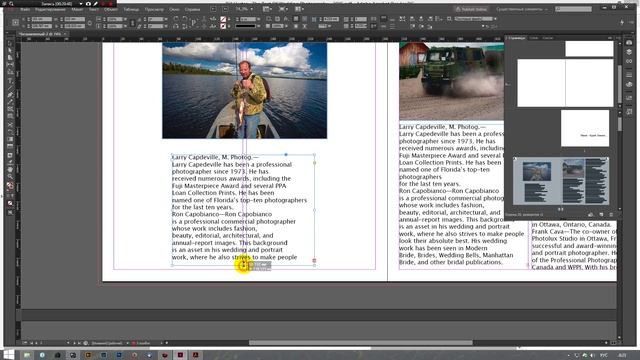Open the Arrange Documents dropdown
This screenshot has height=360, width=640.
click(299, 9)
